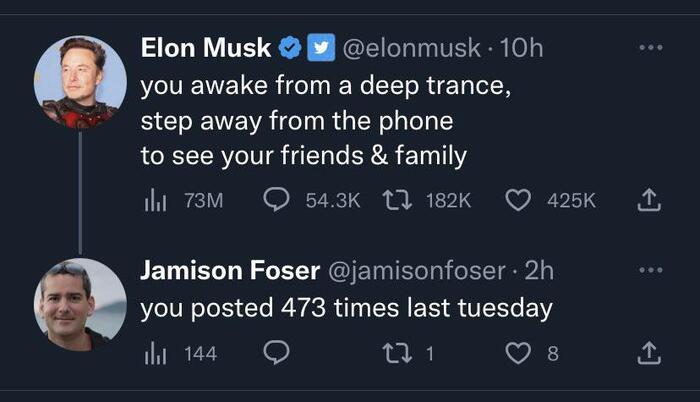
Task: Click the Jamison Foser display name
Action: [230, 271]
